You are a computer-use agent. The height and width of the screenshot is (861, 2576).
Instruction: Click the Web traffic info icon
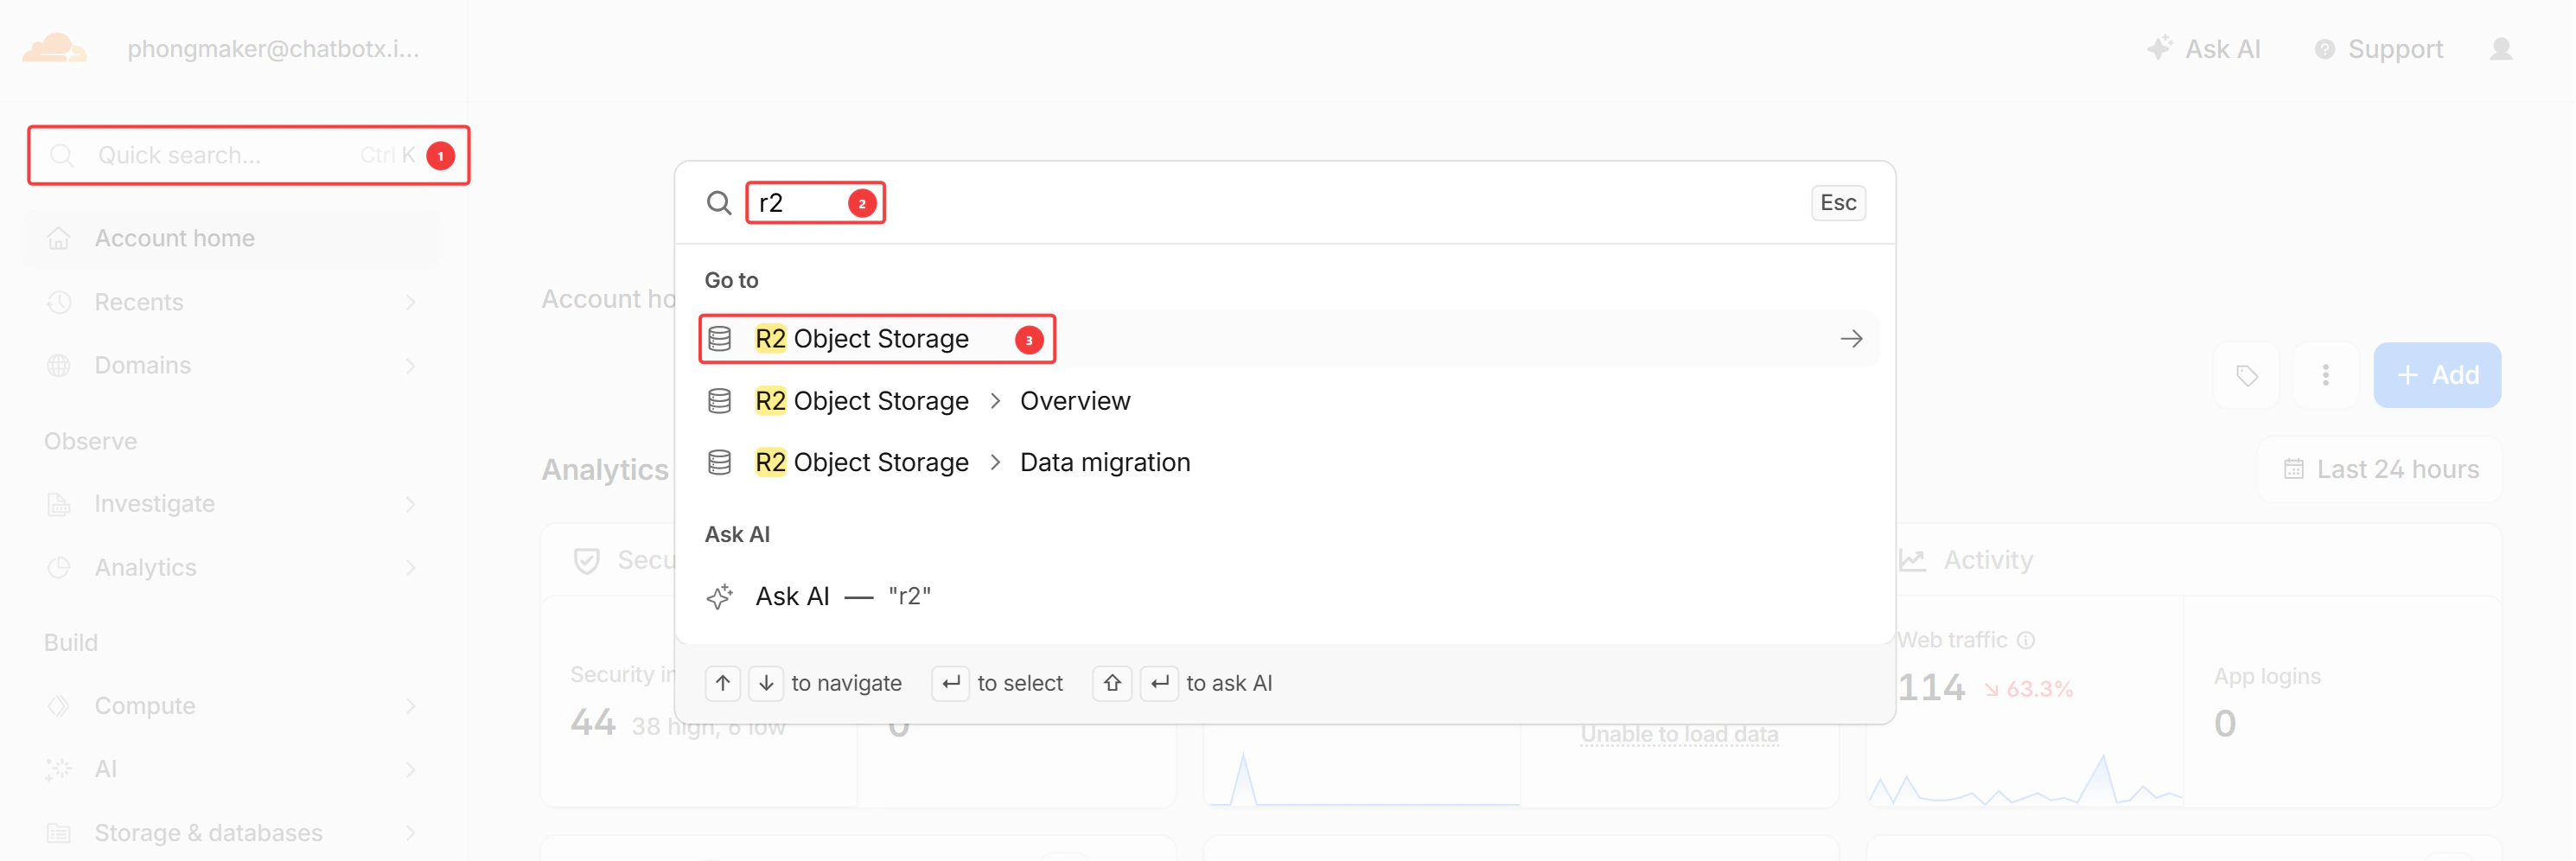click(x=2026, y=640)
